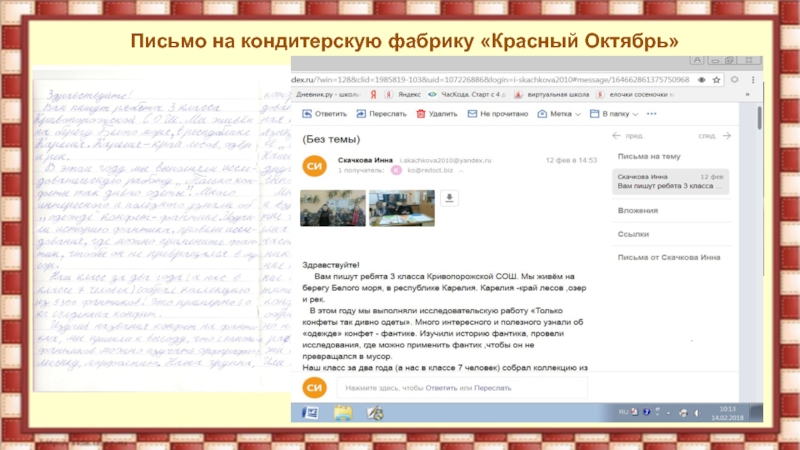The height and width of the screenshot is (450, 800).
Task: Open the виртуальная школа bookmark
Action: (552, 94)
